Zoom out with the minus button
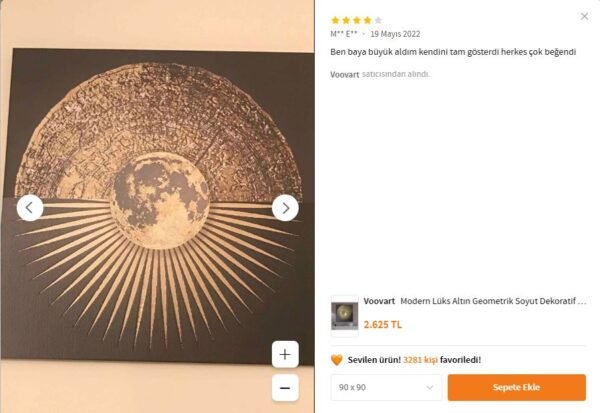Viewport: 600px width, 413px height. (x=285, y=386)
